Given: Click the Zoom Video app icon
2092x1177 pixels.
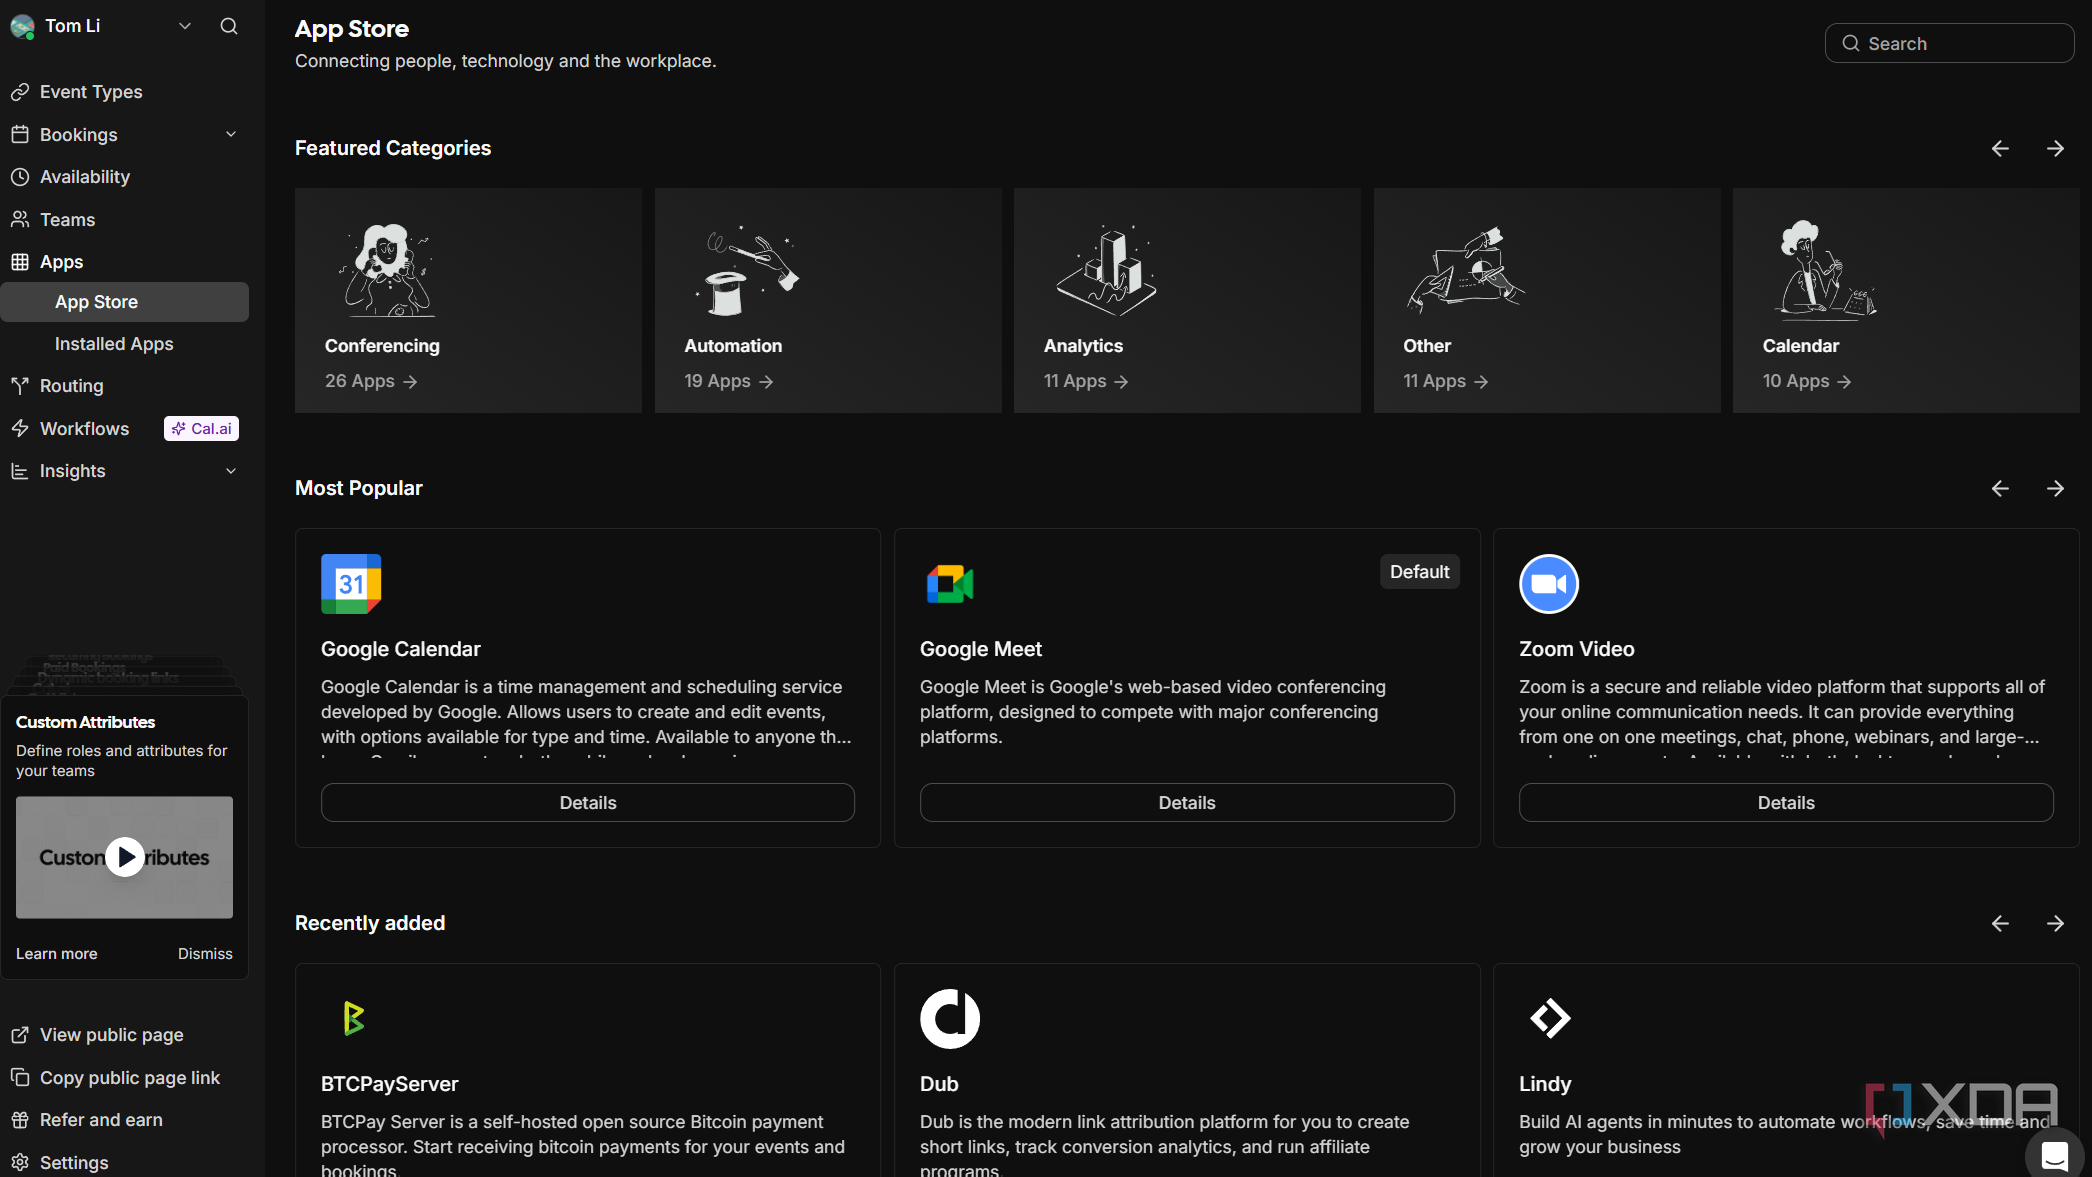Looking at the screenshot, I should (1549, 584).
